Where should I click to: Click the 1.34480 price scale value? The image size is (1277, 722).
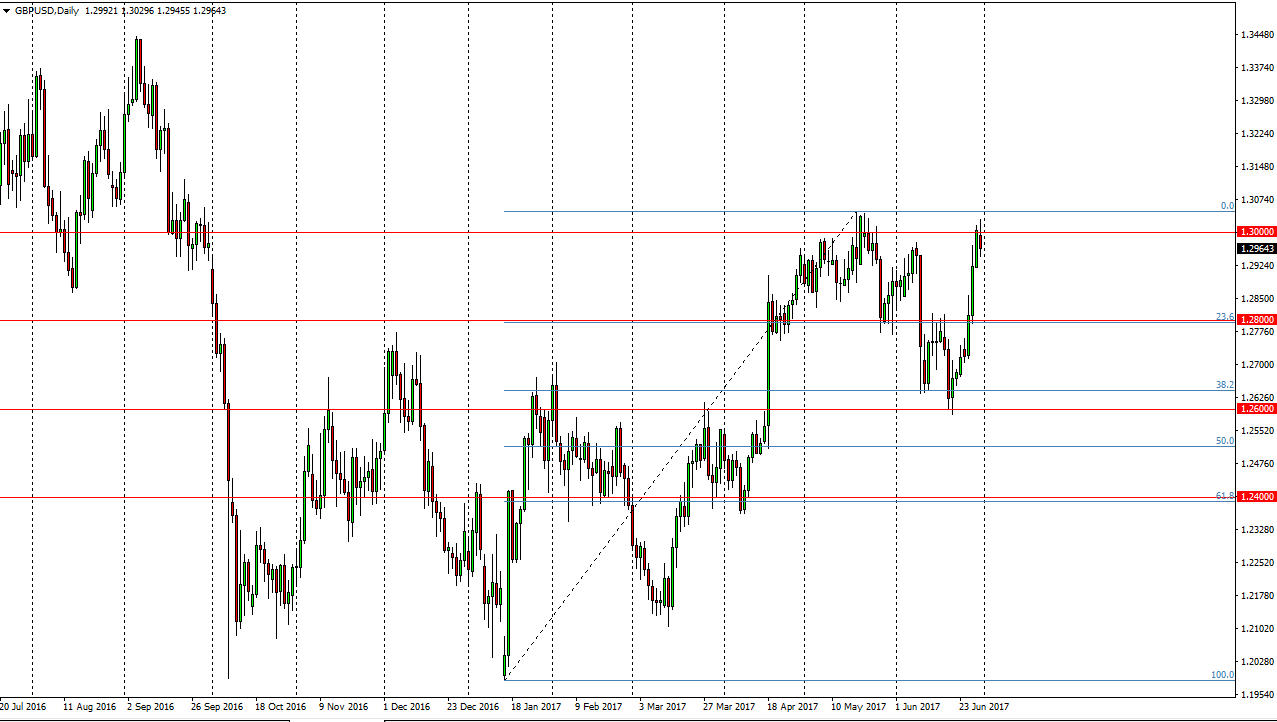coord(1256,35)
